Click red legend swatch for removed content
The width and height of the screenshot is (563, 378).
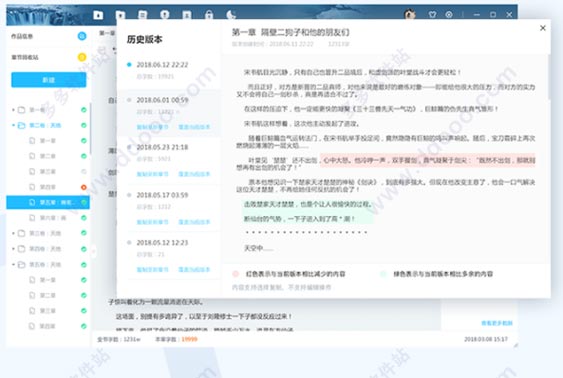tap(236, 274)
